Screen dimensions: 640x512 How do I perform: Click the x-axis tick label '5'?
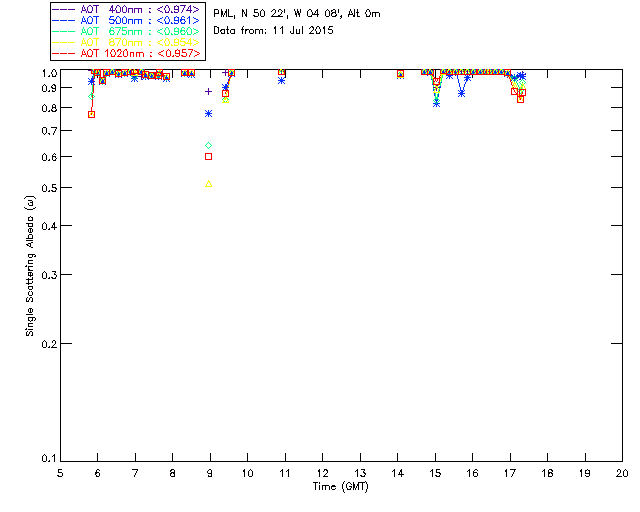pos(60,473)
